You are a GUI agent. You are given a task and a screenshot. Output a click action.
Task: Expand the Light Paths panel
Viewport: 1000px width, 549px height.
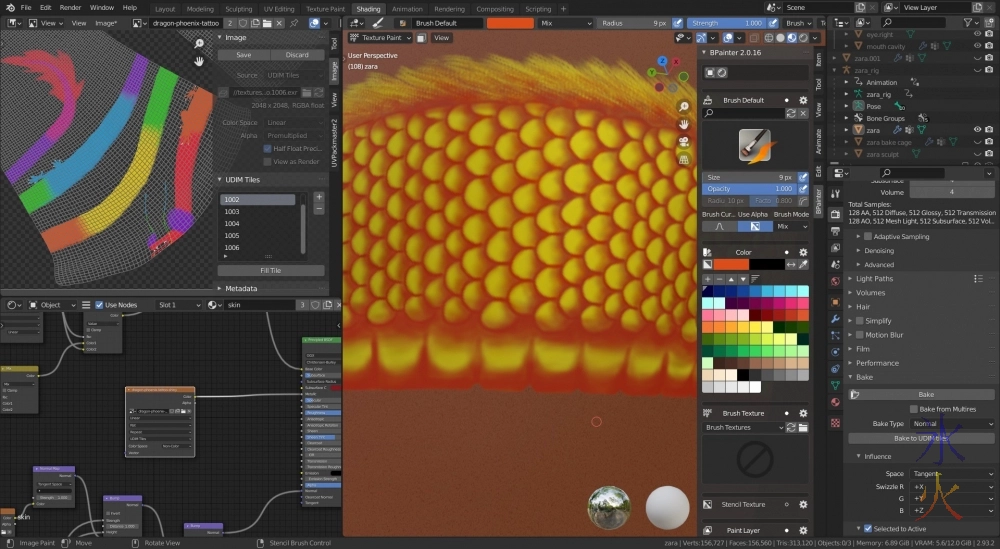coord(875,279)
